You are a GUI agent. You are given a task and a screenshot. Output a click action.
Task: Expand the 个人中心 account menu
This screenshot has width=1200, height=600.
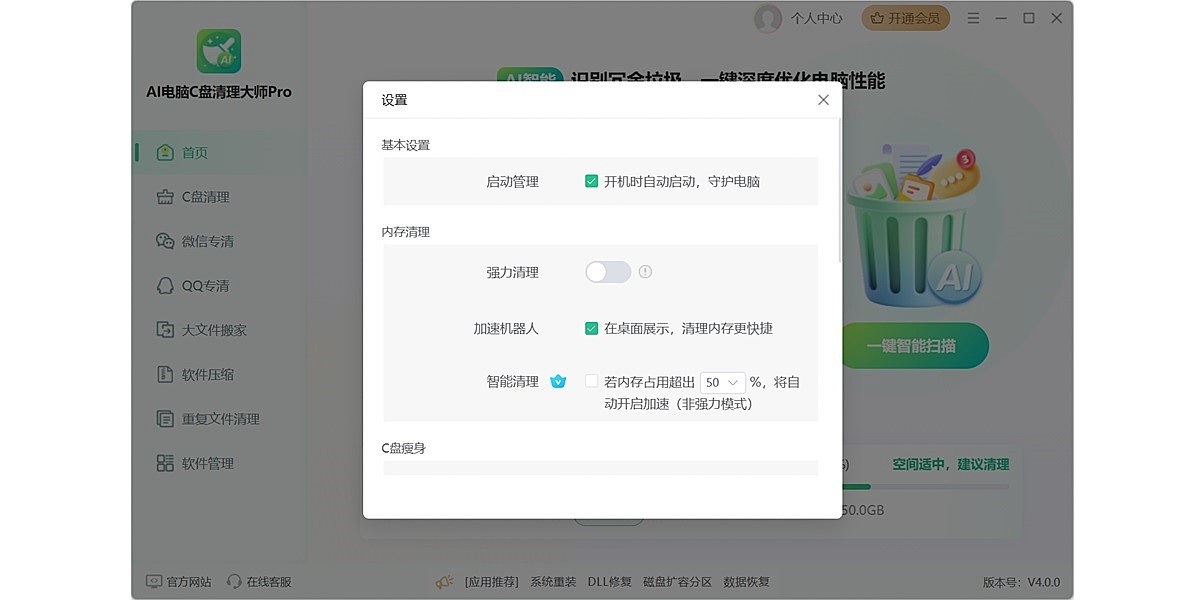point(819,18)
